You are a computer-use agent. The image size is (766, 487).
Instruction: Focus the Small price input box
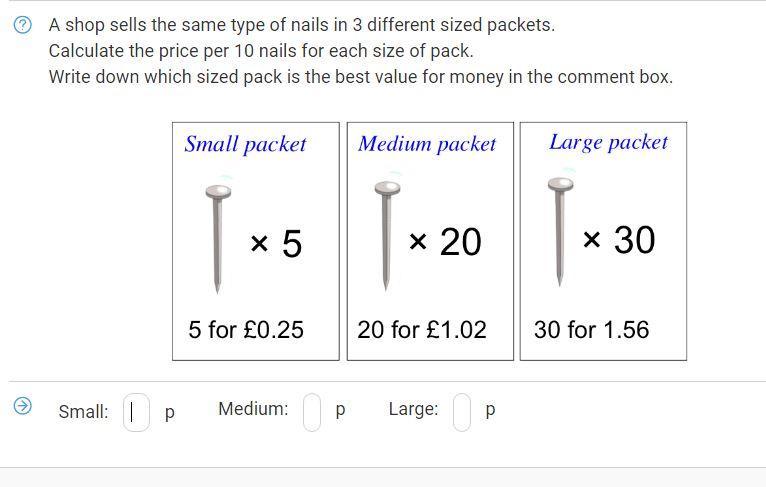click(136, 411)
